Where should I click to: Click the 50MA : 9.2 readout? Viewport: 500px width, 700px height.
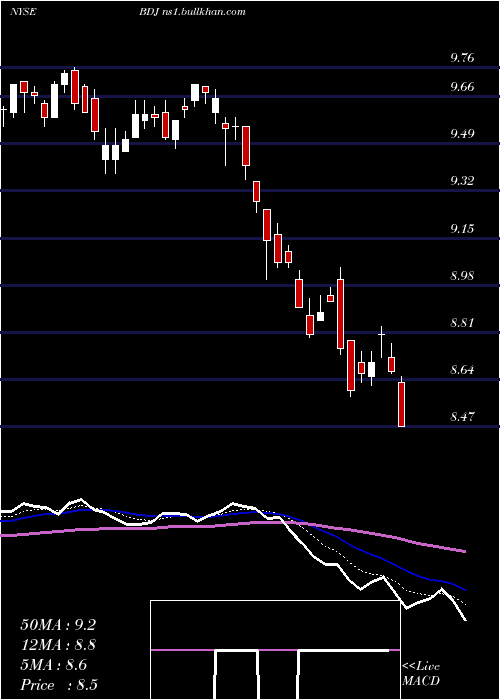[58, 625]
